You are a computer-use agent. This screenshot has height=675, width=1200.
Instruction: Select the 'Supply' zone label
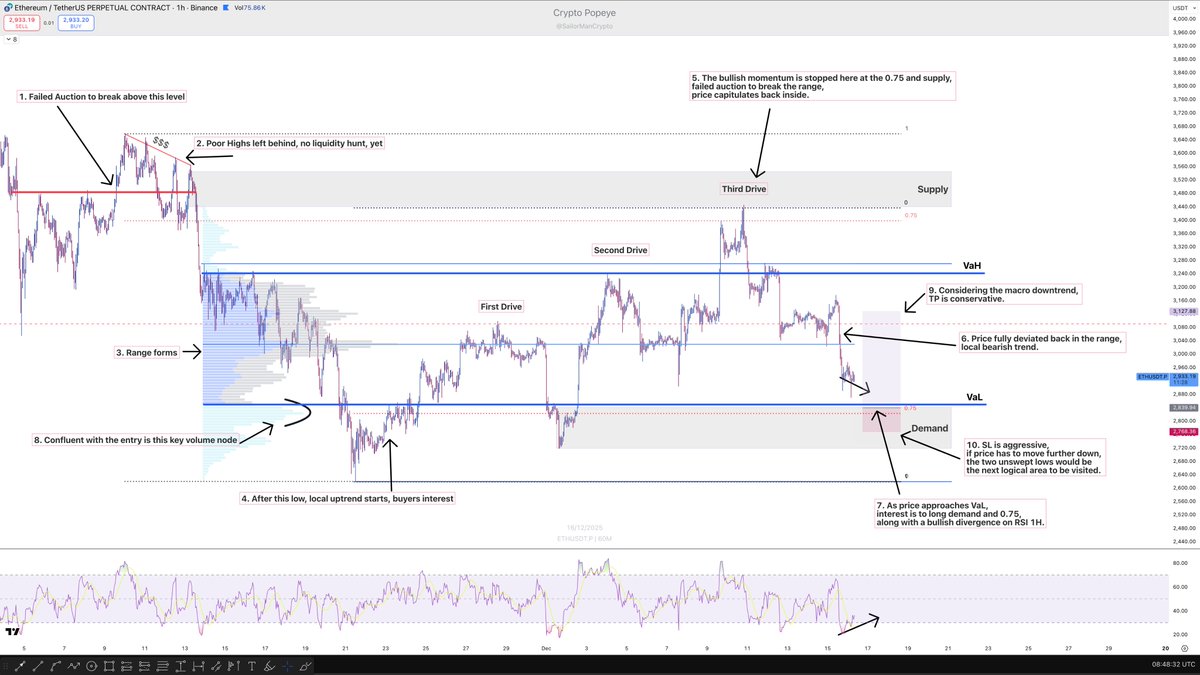(x=933, y=189)
